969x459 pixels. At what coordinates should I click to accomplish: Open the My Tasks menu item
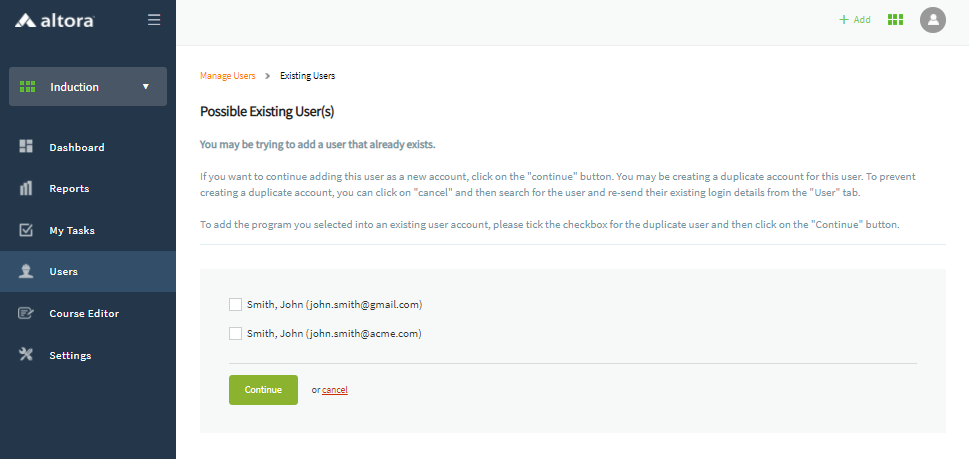[x=72, y=230]
